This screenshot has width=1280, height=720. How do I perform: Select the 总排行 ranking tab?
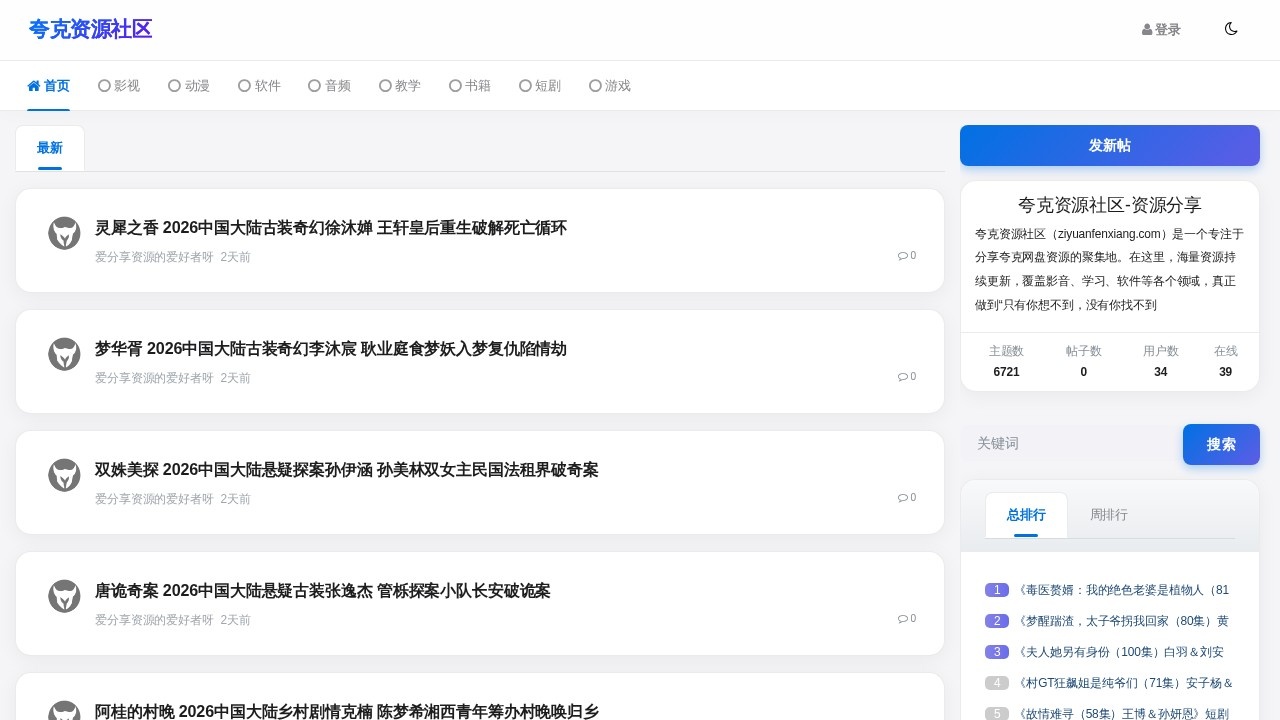pyautogui.click(x=1026, y=515)
